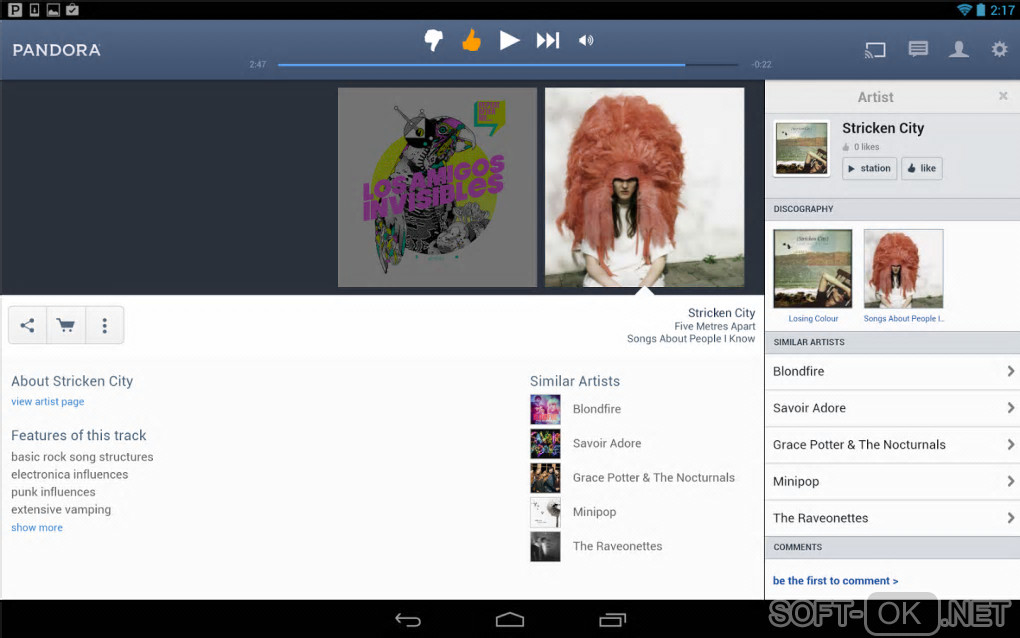Click view artist page link
This screenshot has height=638, width=1020.
[47, 402]
